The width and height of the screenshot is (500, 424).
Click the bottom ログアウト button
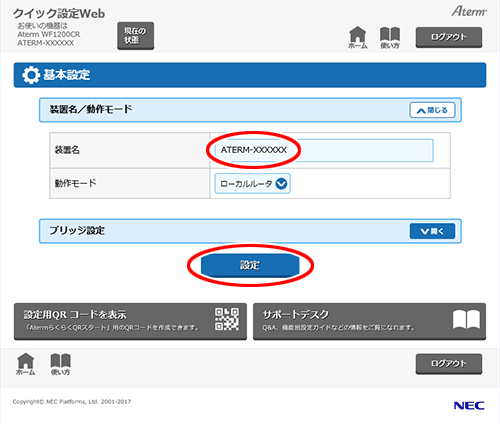pos(449,364)
